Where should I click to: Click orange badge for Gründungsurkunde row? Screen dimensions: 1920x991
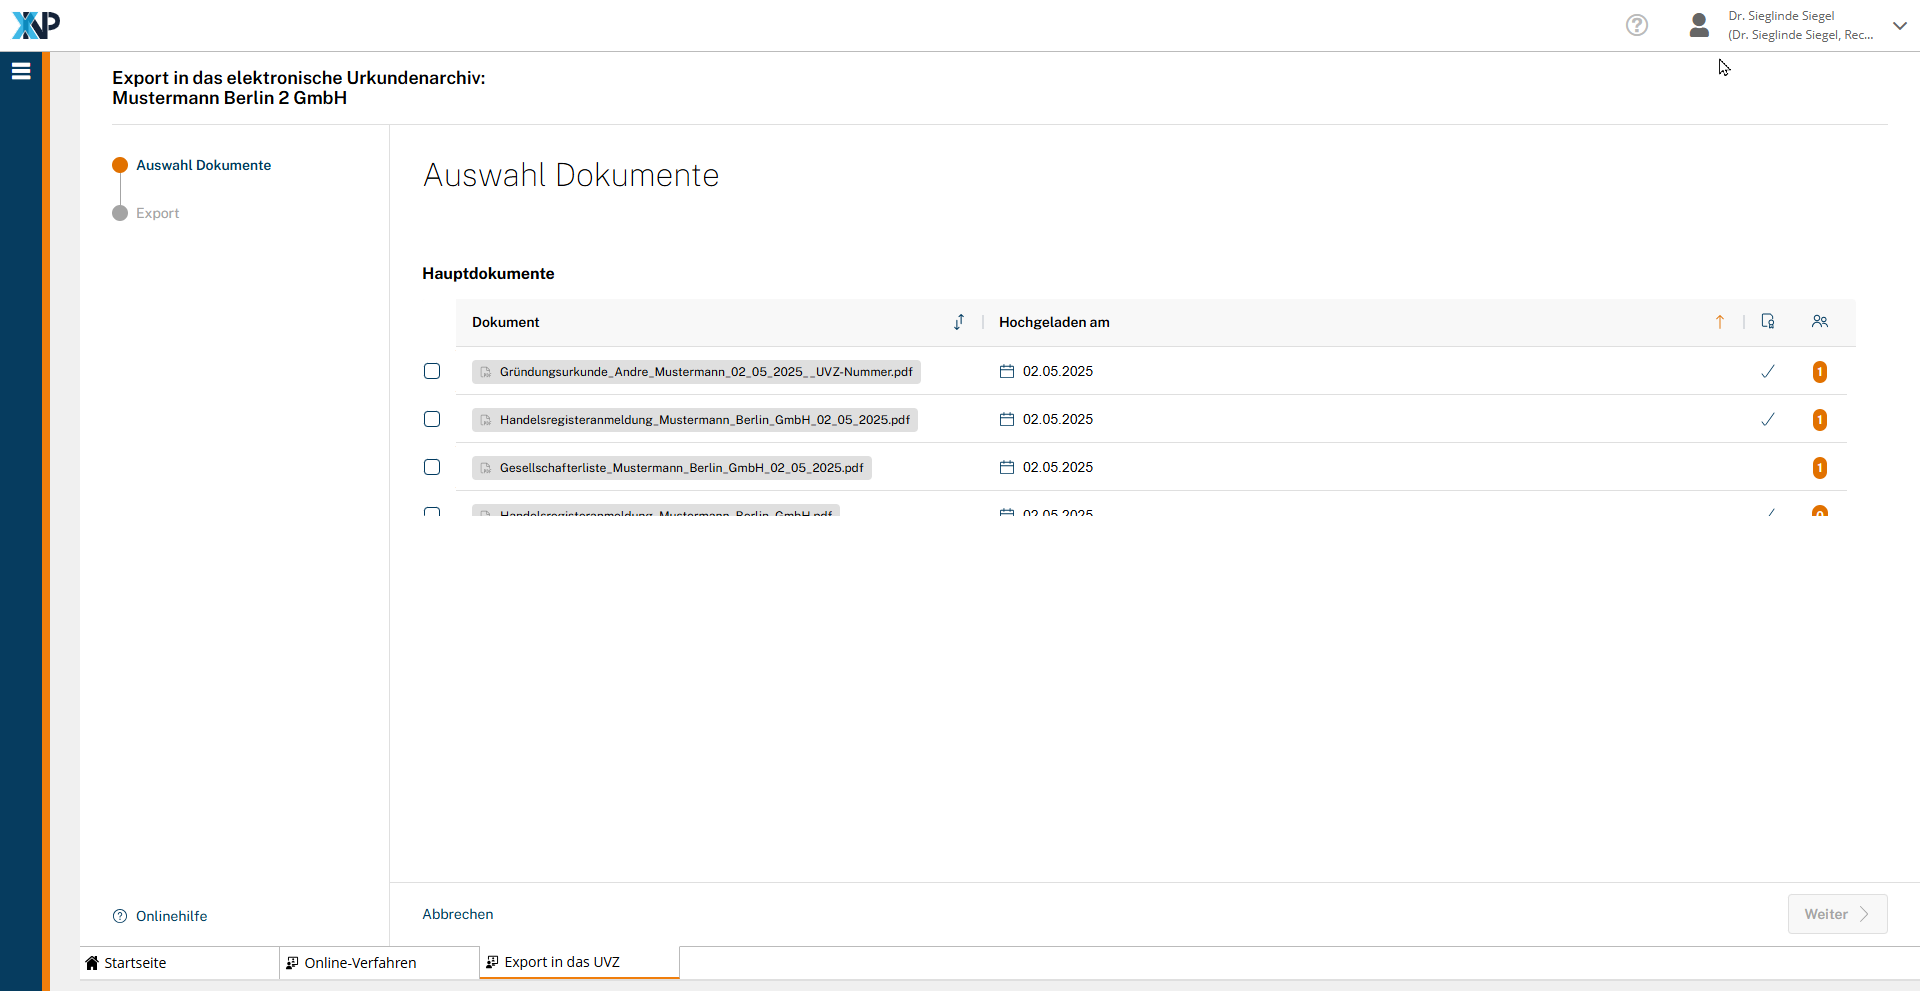click(1819, 372)
